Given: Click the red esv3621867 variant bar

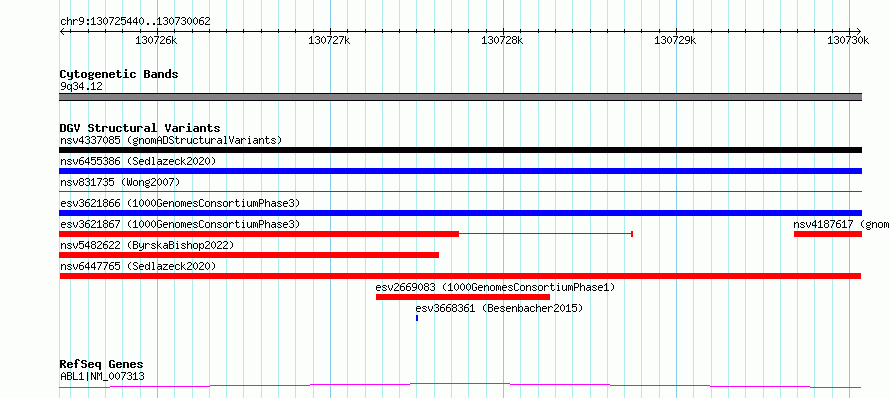Looking at the screenshot, I should tap(259, 234).
